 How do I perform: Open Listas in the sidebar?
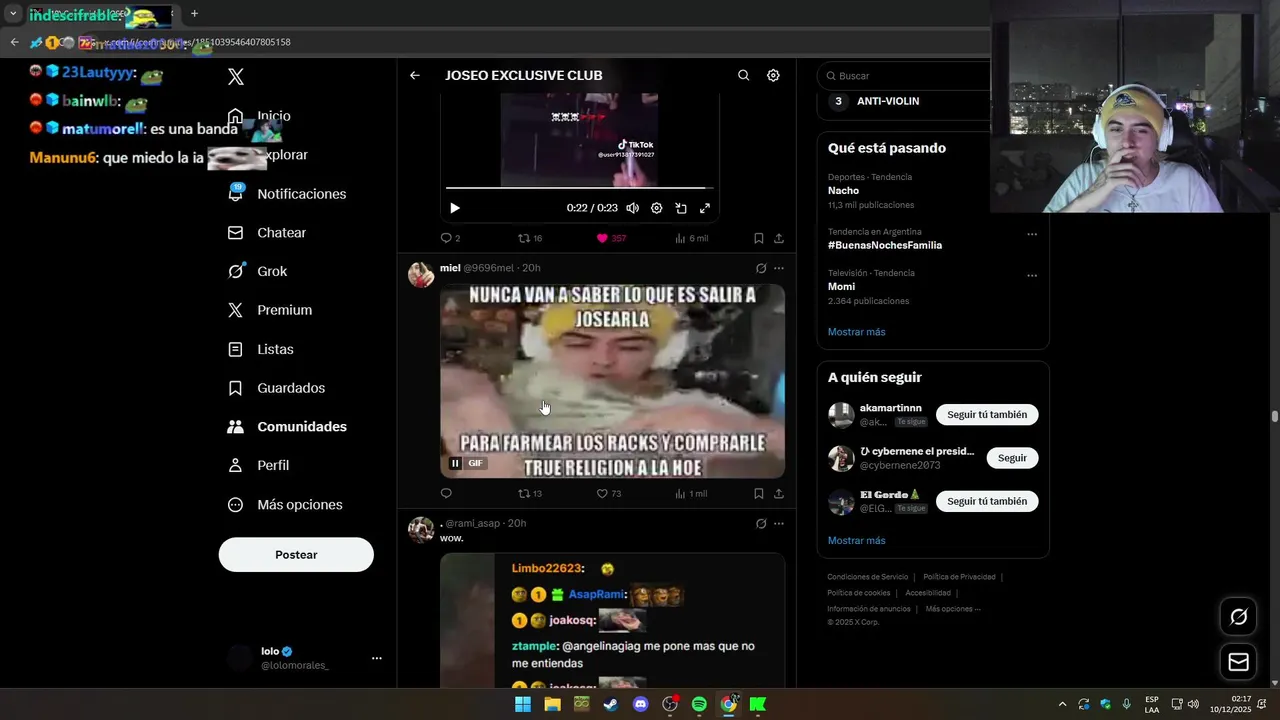tap(260, 349)
